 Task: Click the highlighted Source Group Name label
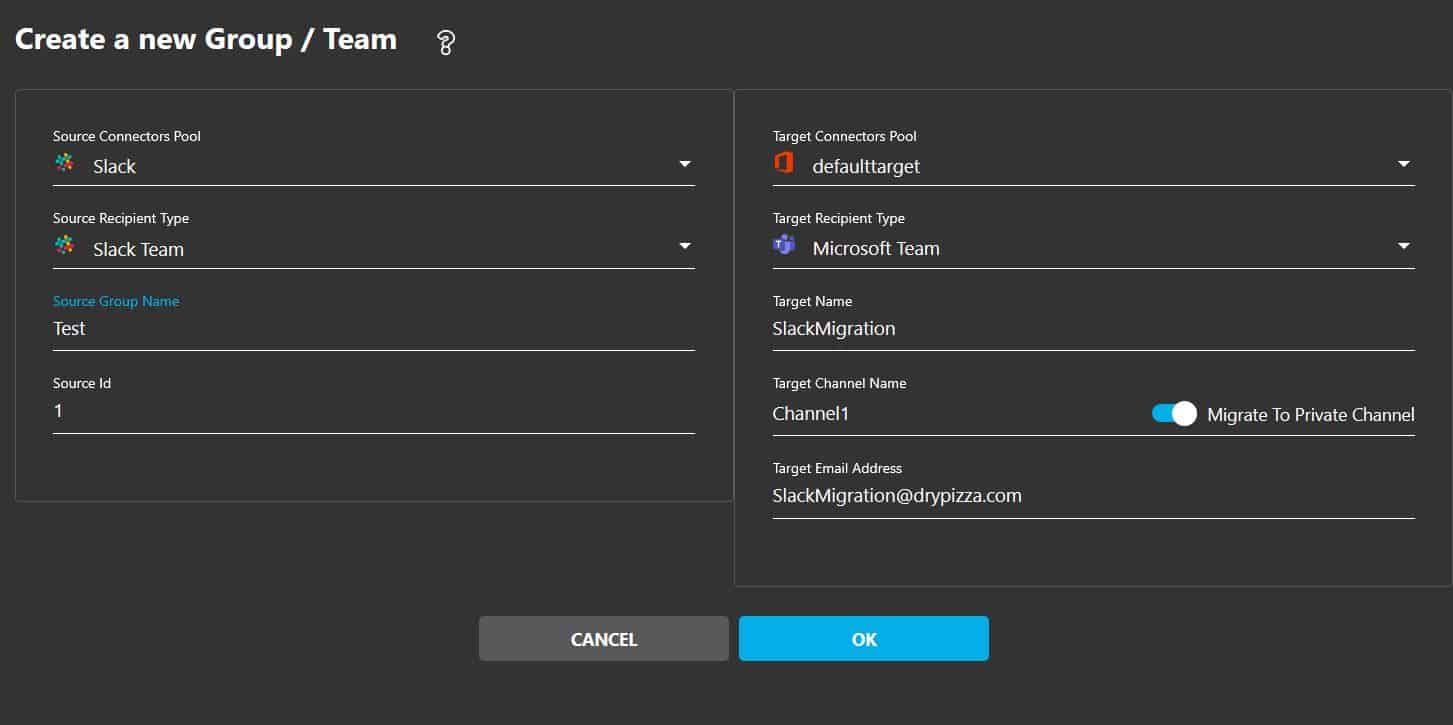coord(116,300)
